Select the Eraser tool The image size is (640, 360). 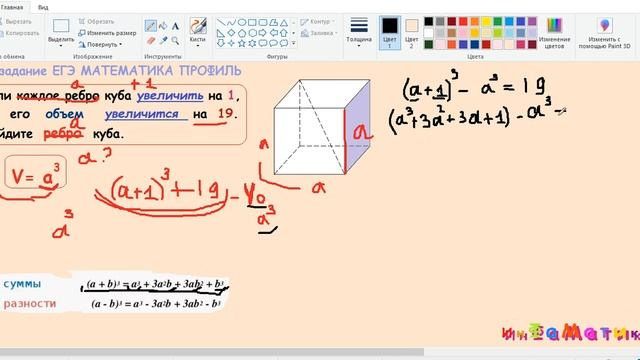pyautogui.click(x=151, y=40)
